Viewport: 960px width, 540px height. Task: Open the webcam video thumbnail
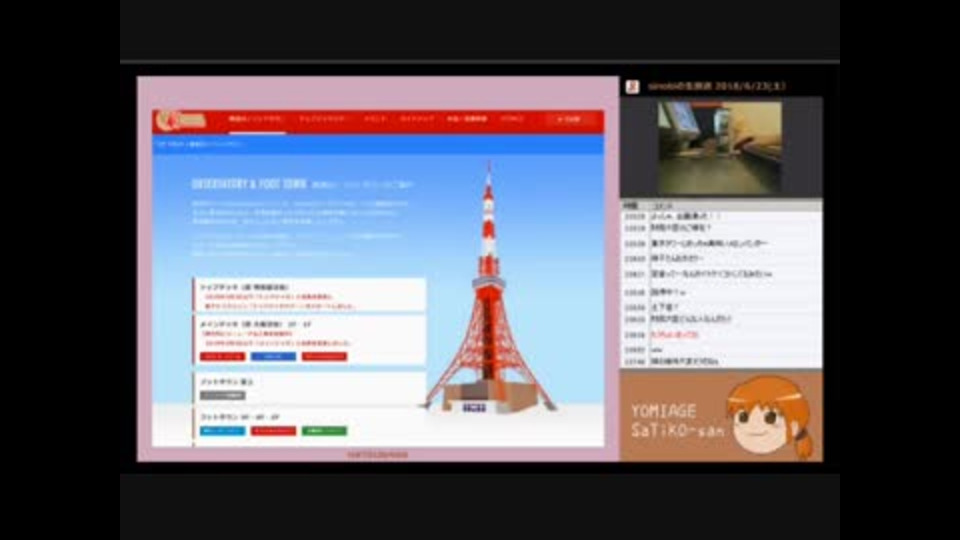[x=719, y=148]
